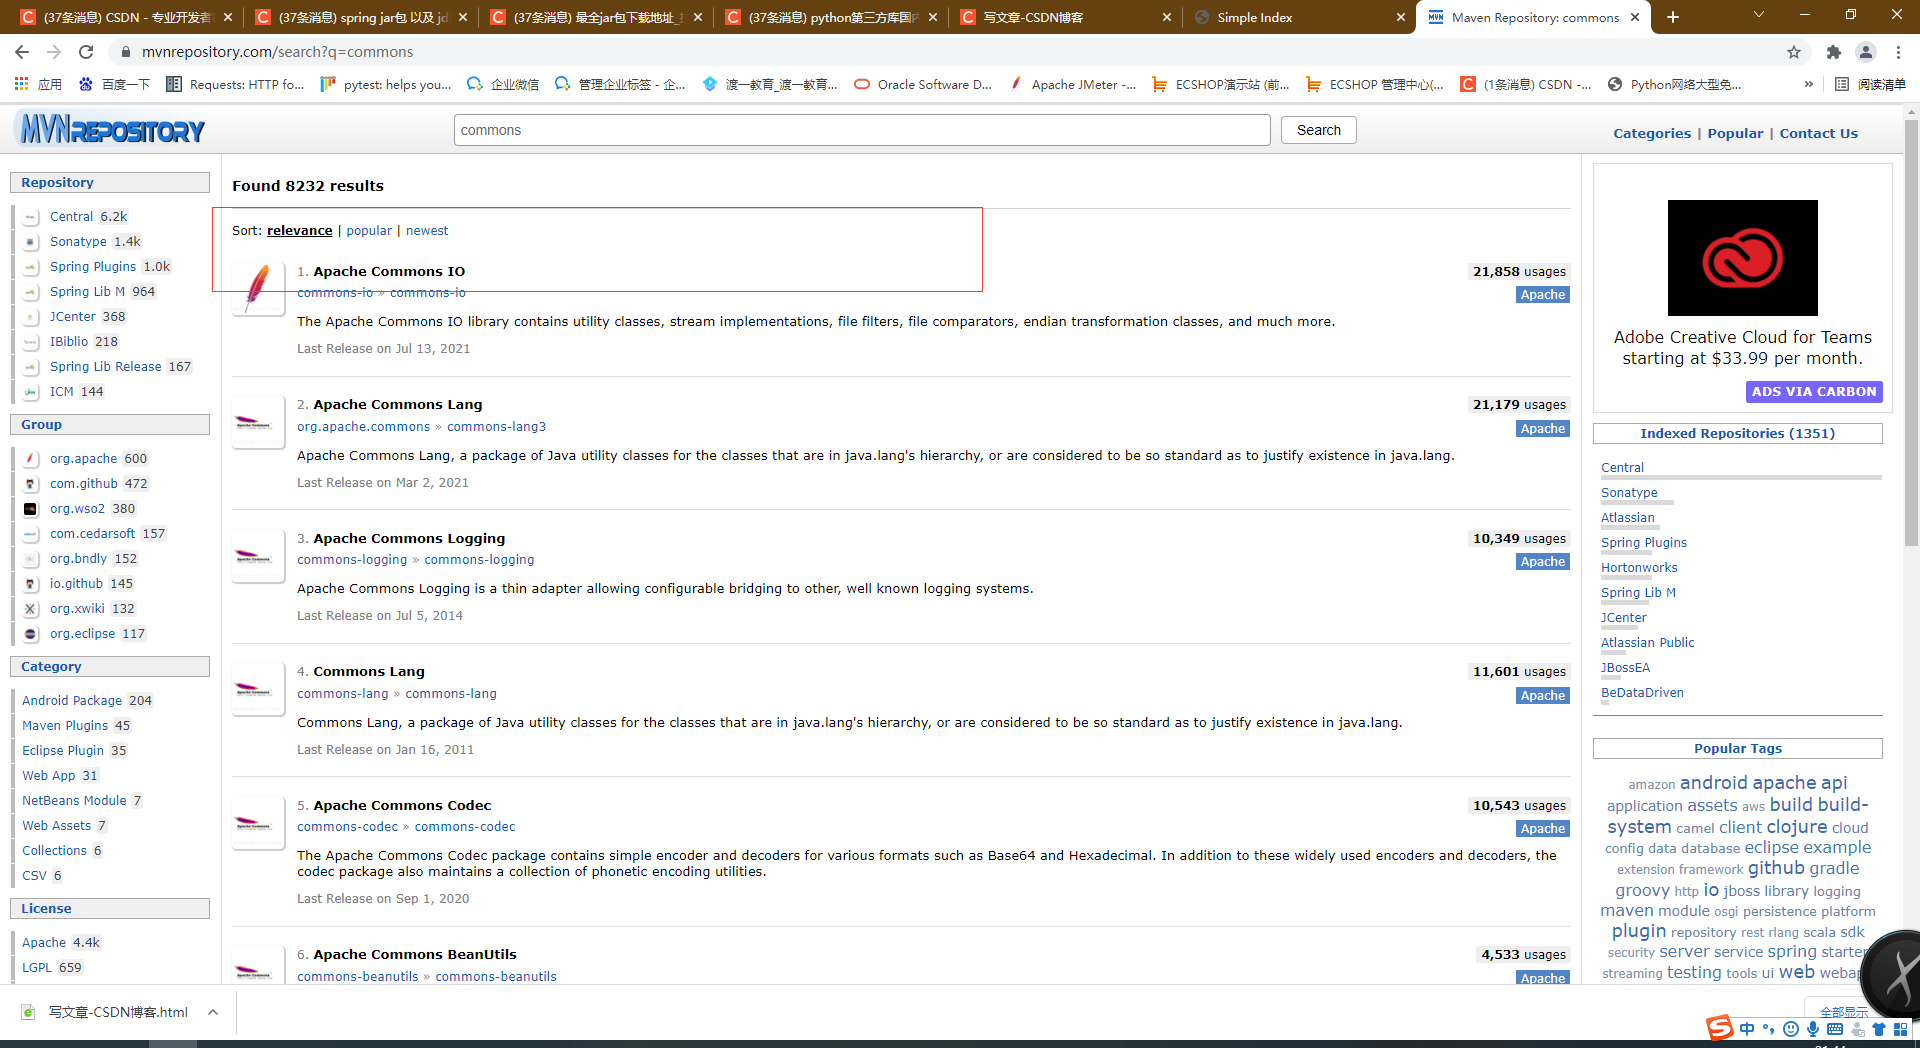Open the tab search chevron in title bar
Viewport: 1920px width, 1048px height.
click(x=1759, y=15)
